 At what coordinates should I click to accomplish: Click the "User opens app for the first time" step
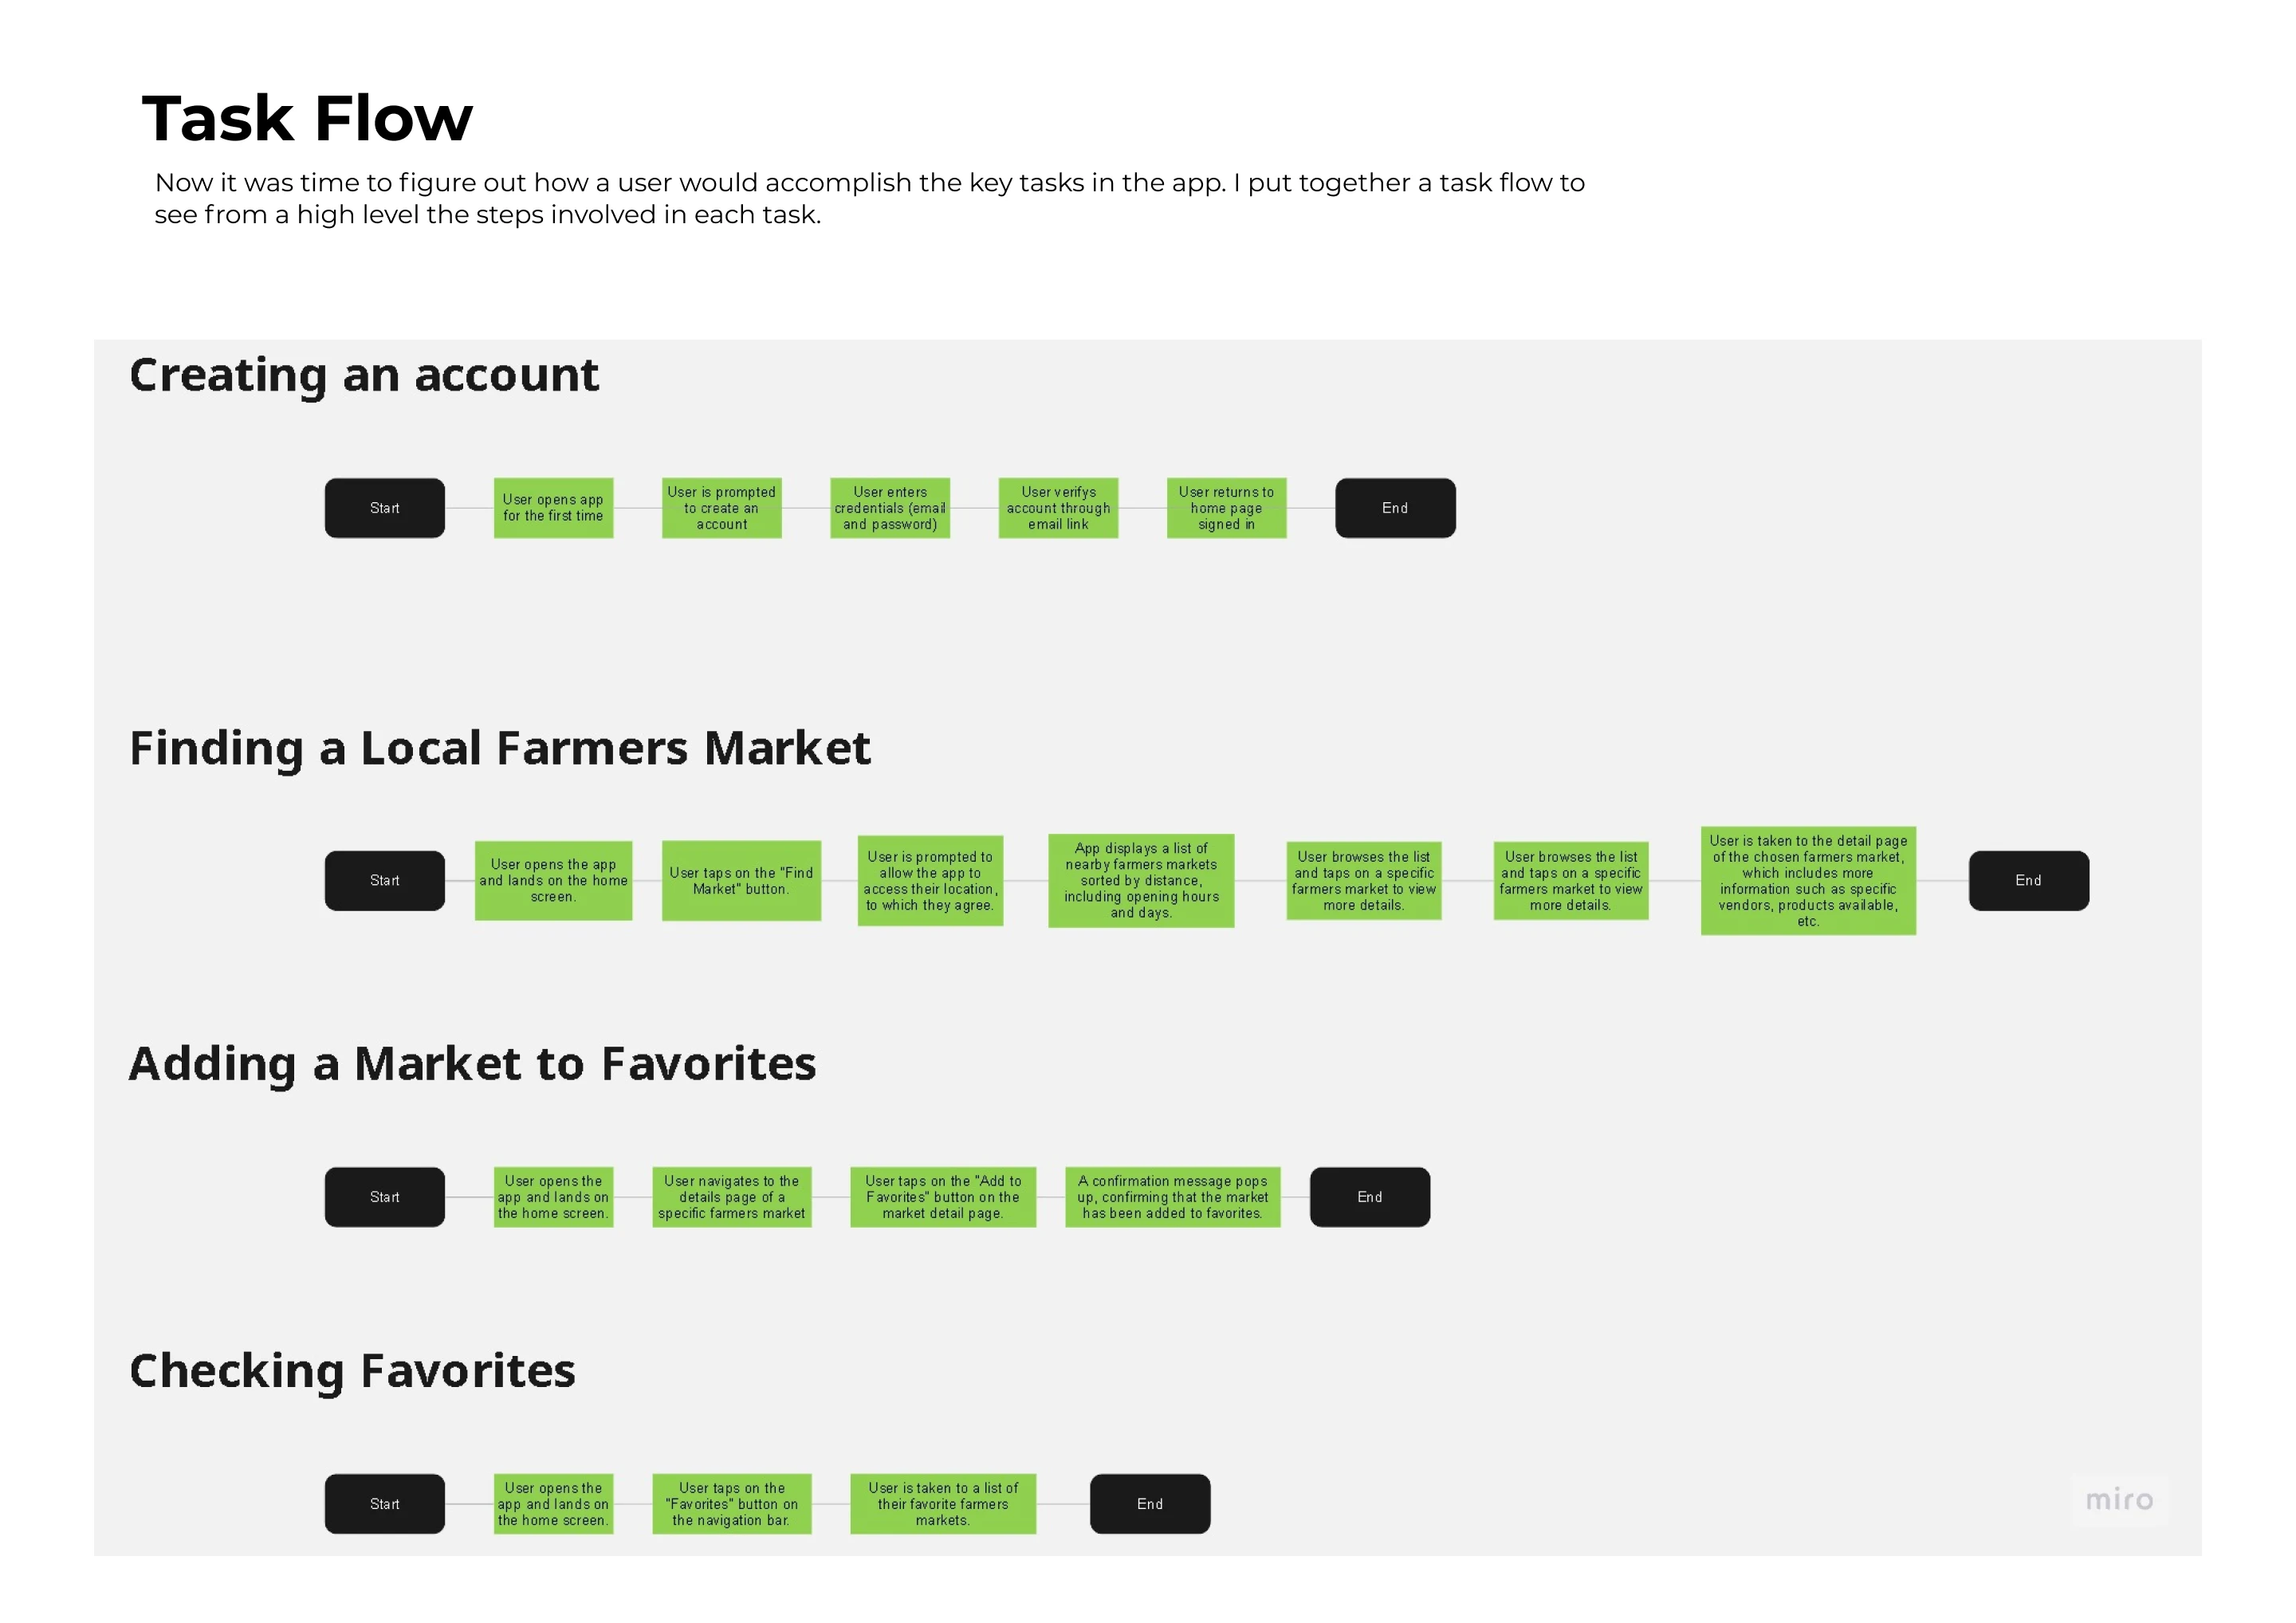point(553,508)
